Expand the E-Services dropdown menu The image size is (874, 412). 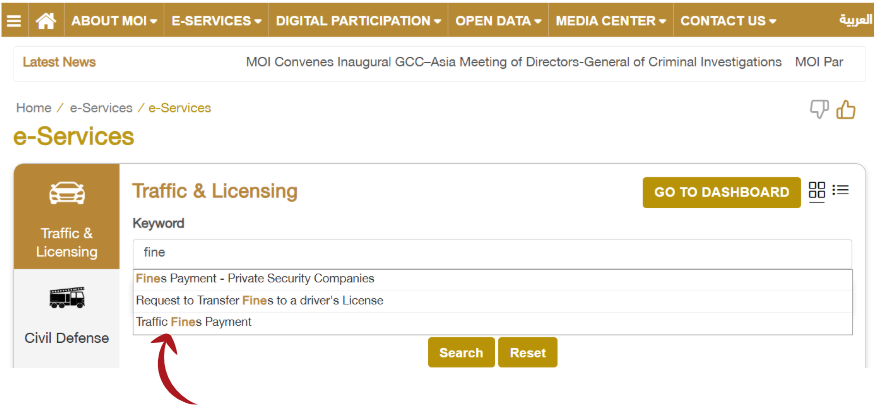(x=216, y=20)
